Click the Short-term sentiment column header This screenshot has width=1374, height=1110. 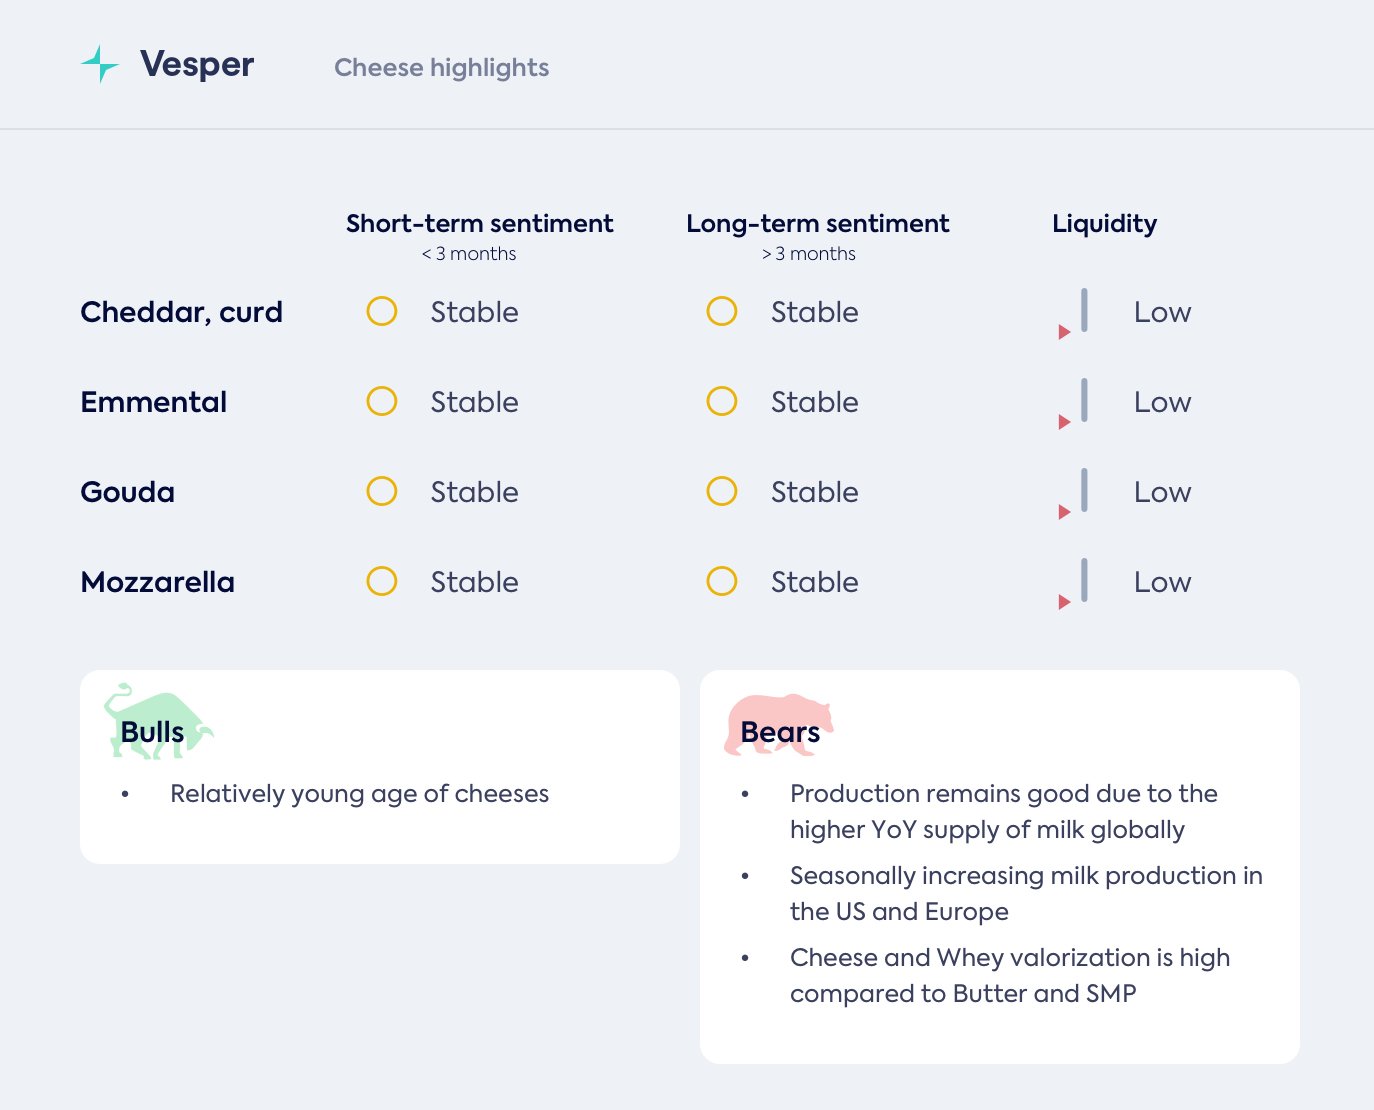pos(480,224)
